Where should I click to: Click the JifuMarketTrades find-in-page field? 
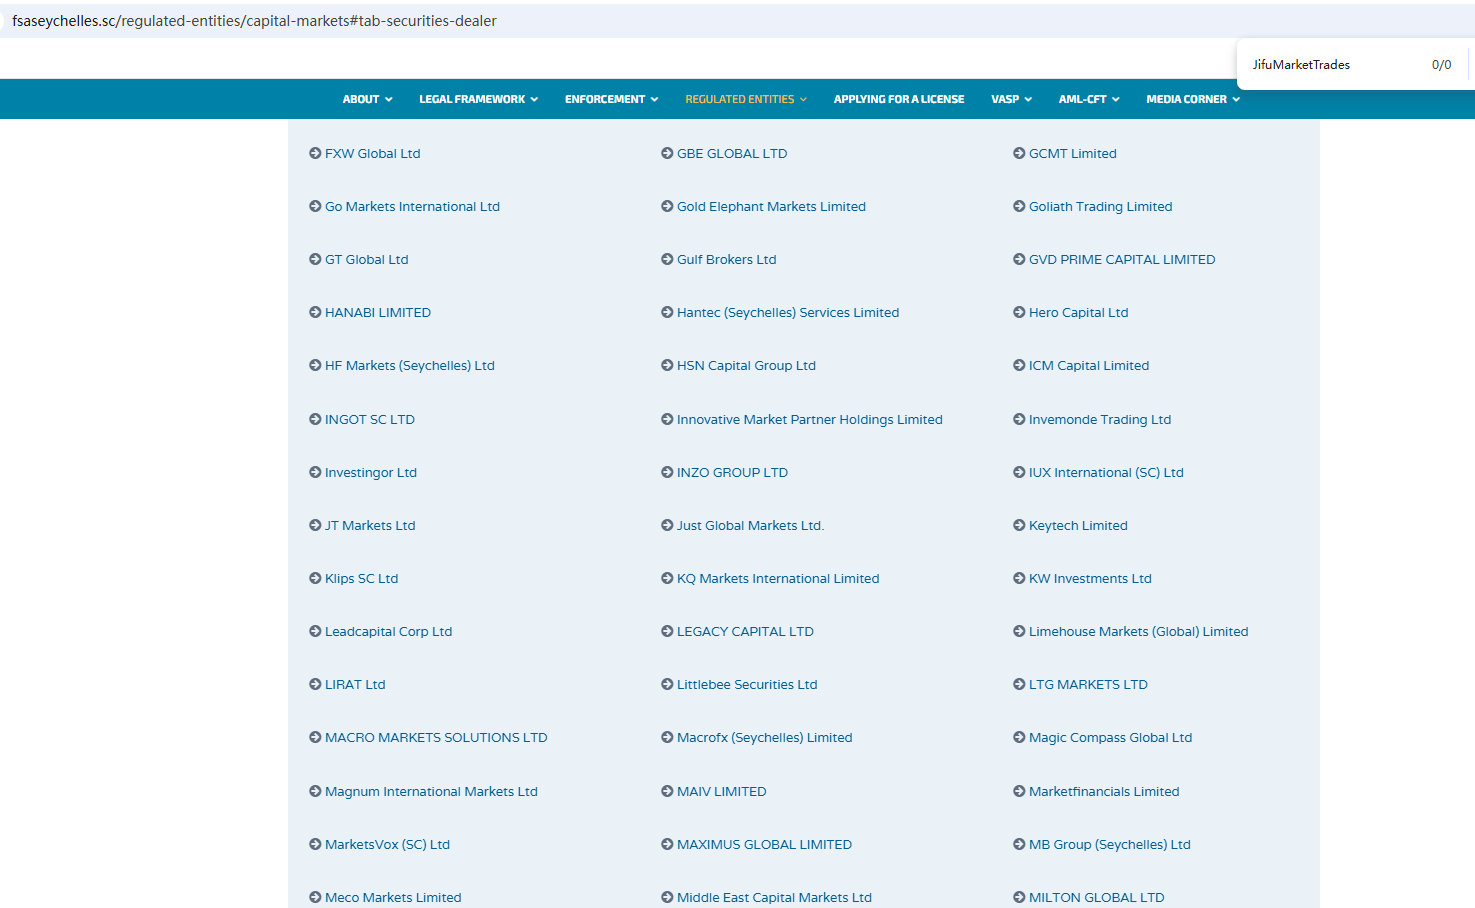1301,65
